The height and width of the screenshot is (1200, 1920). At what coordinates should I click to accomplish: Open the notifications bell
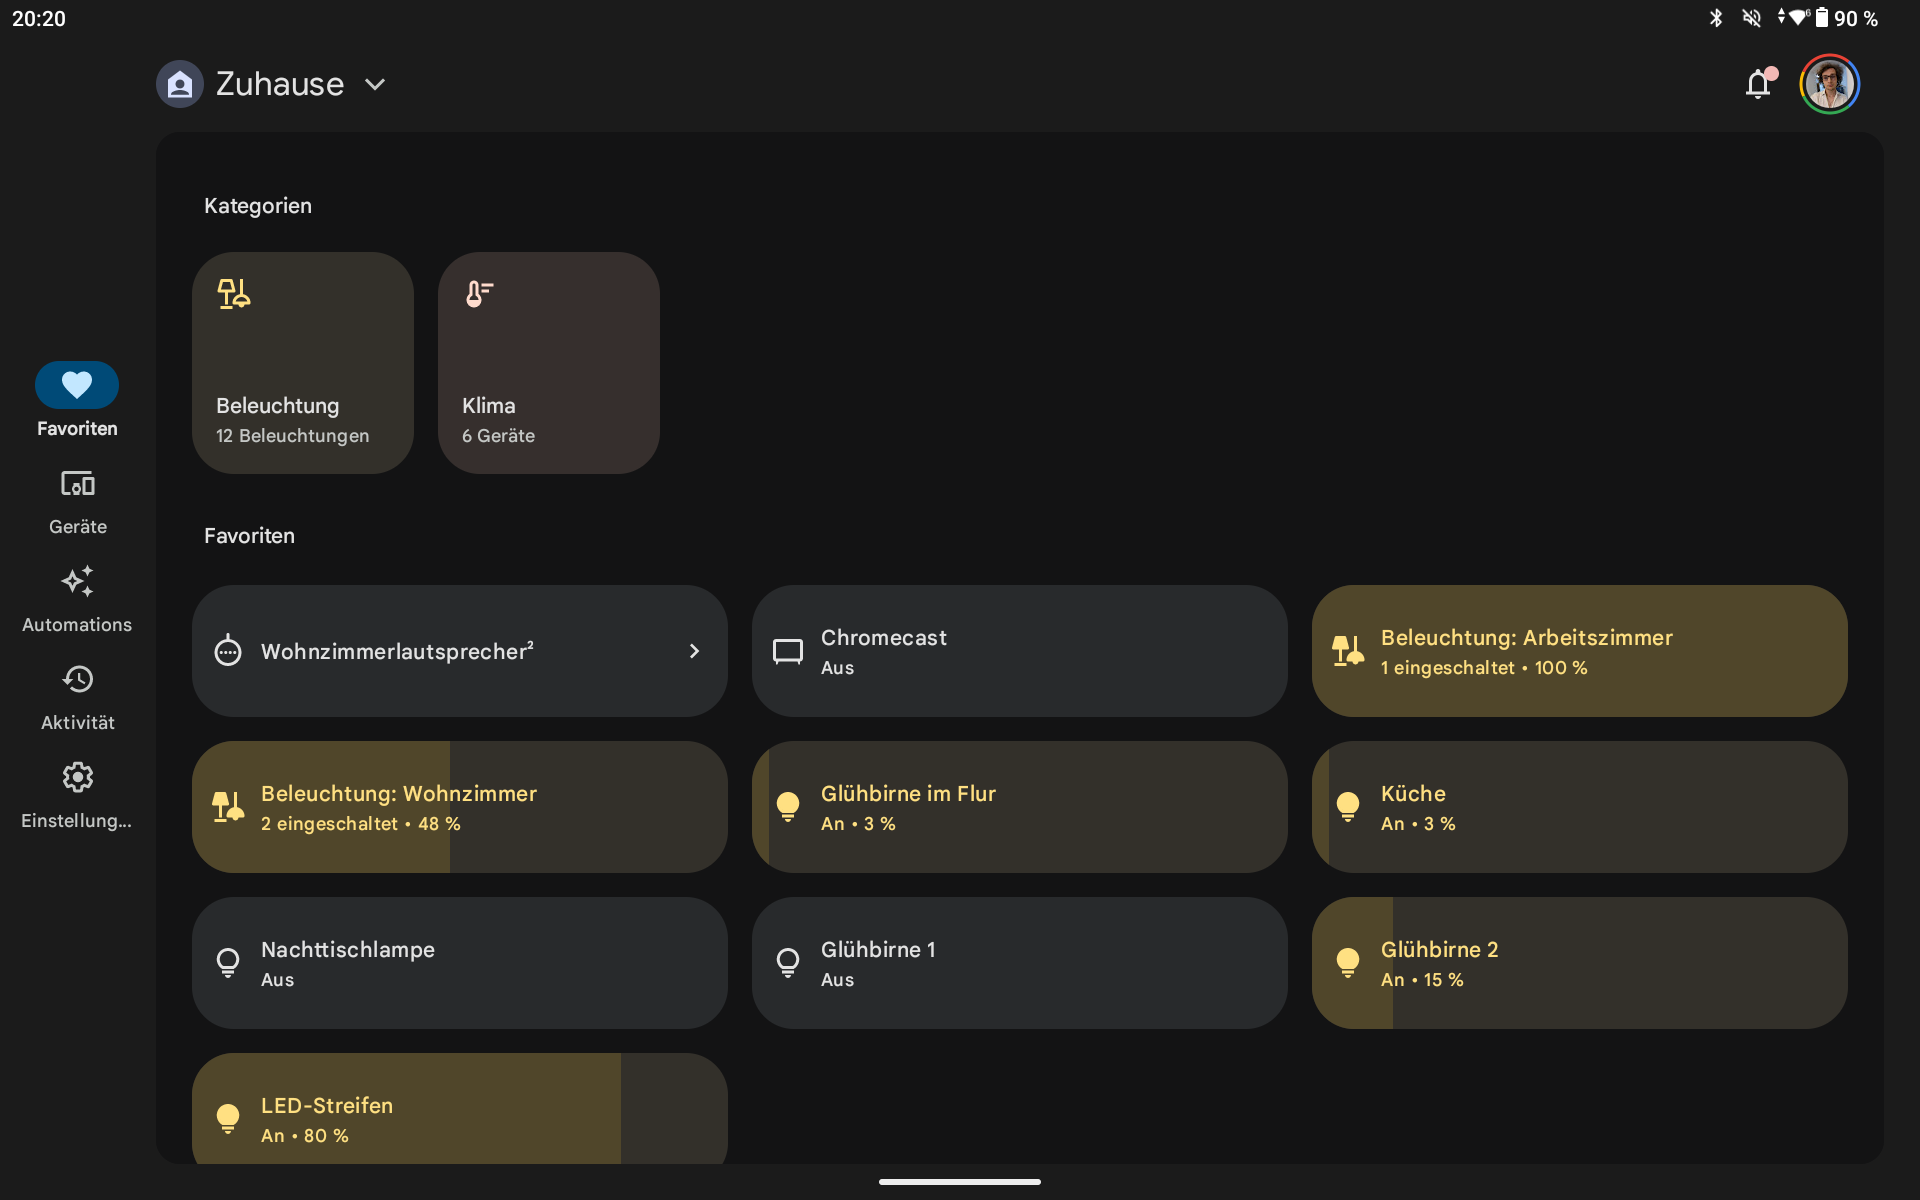pos(1758,84)
